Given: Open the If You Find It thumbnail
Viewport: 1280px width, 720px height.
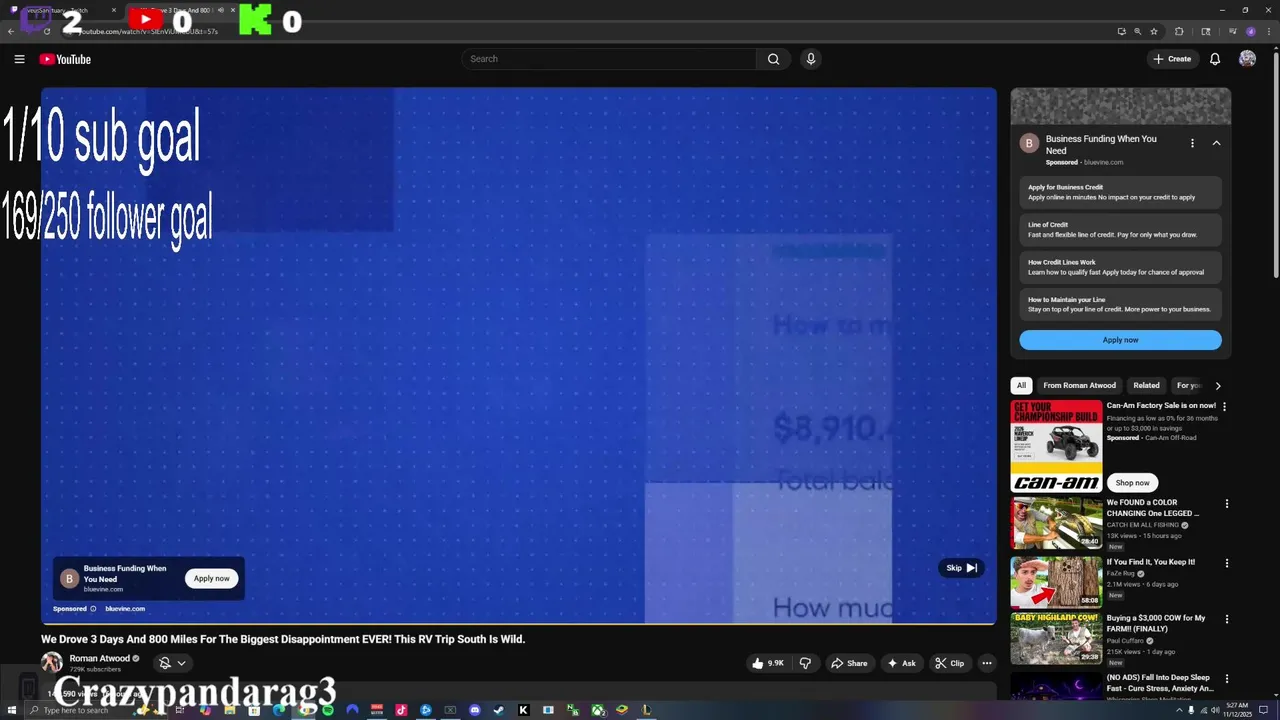Looking at the screenshot, I should 1056,581.
